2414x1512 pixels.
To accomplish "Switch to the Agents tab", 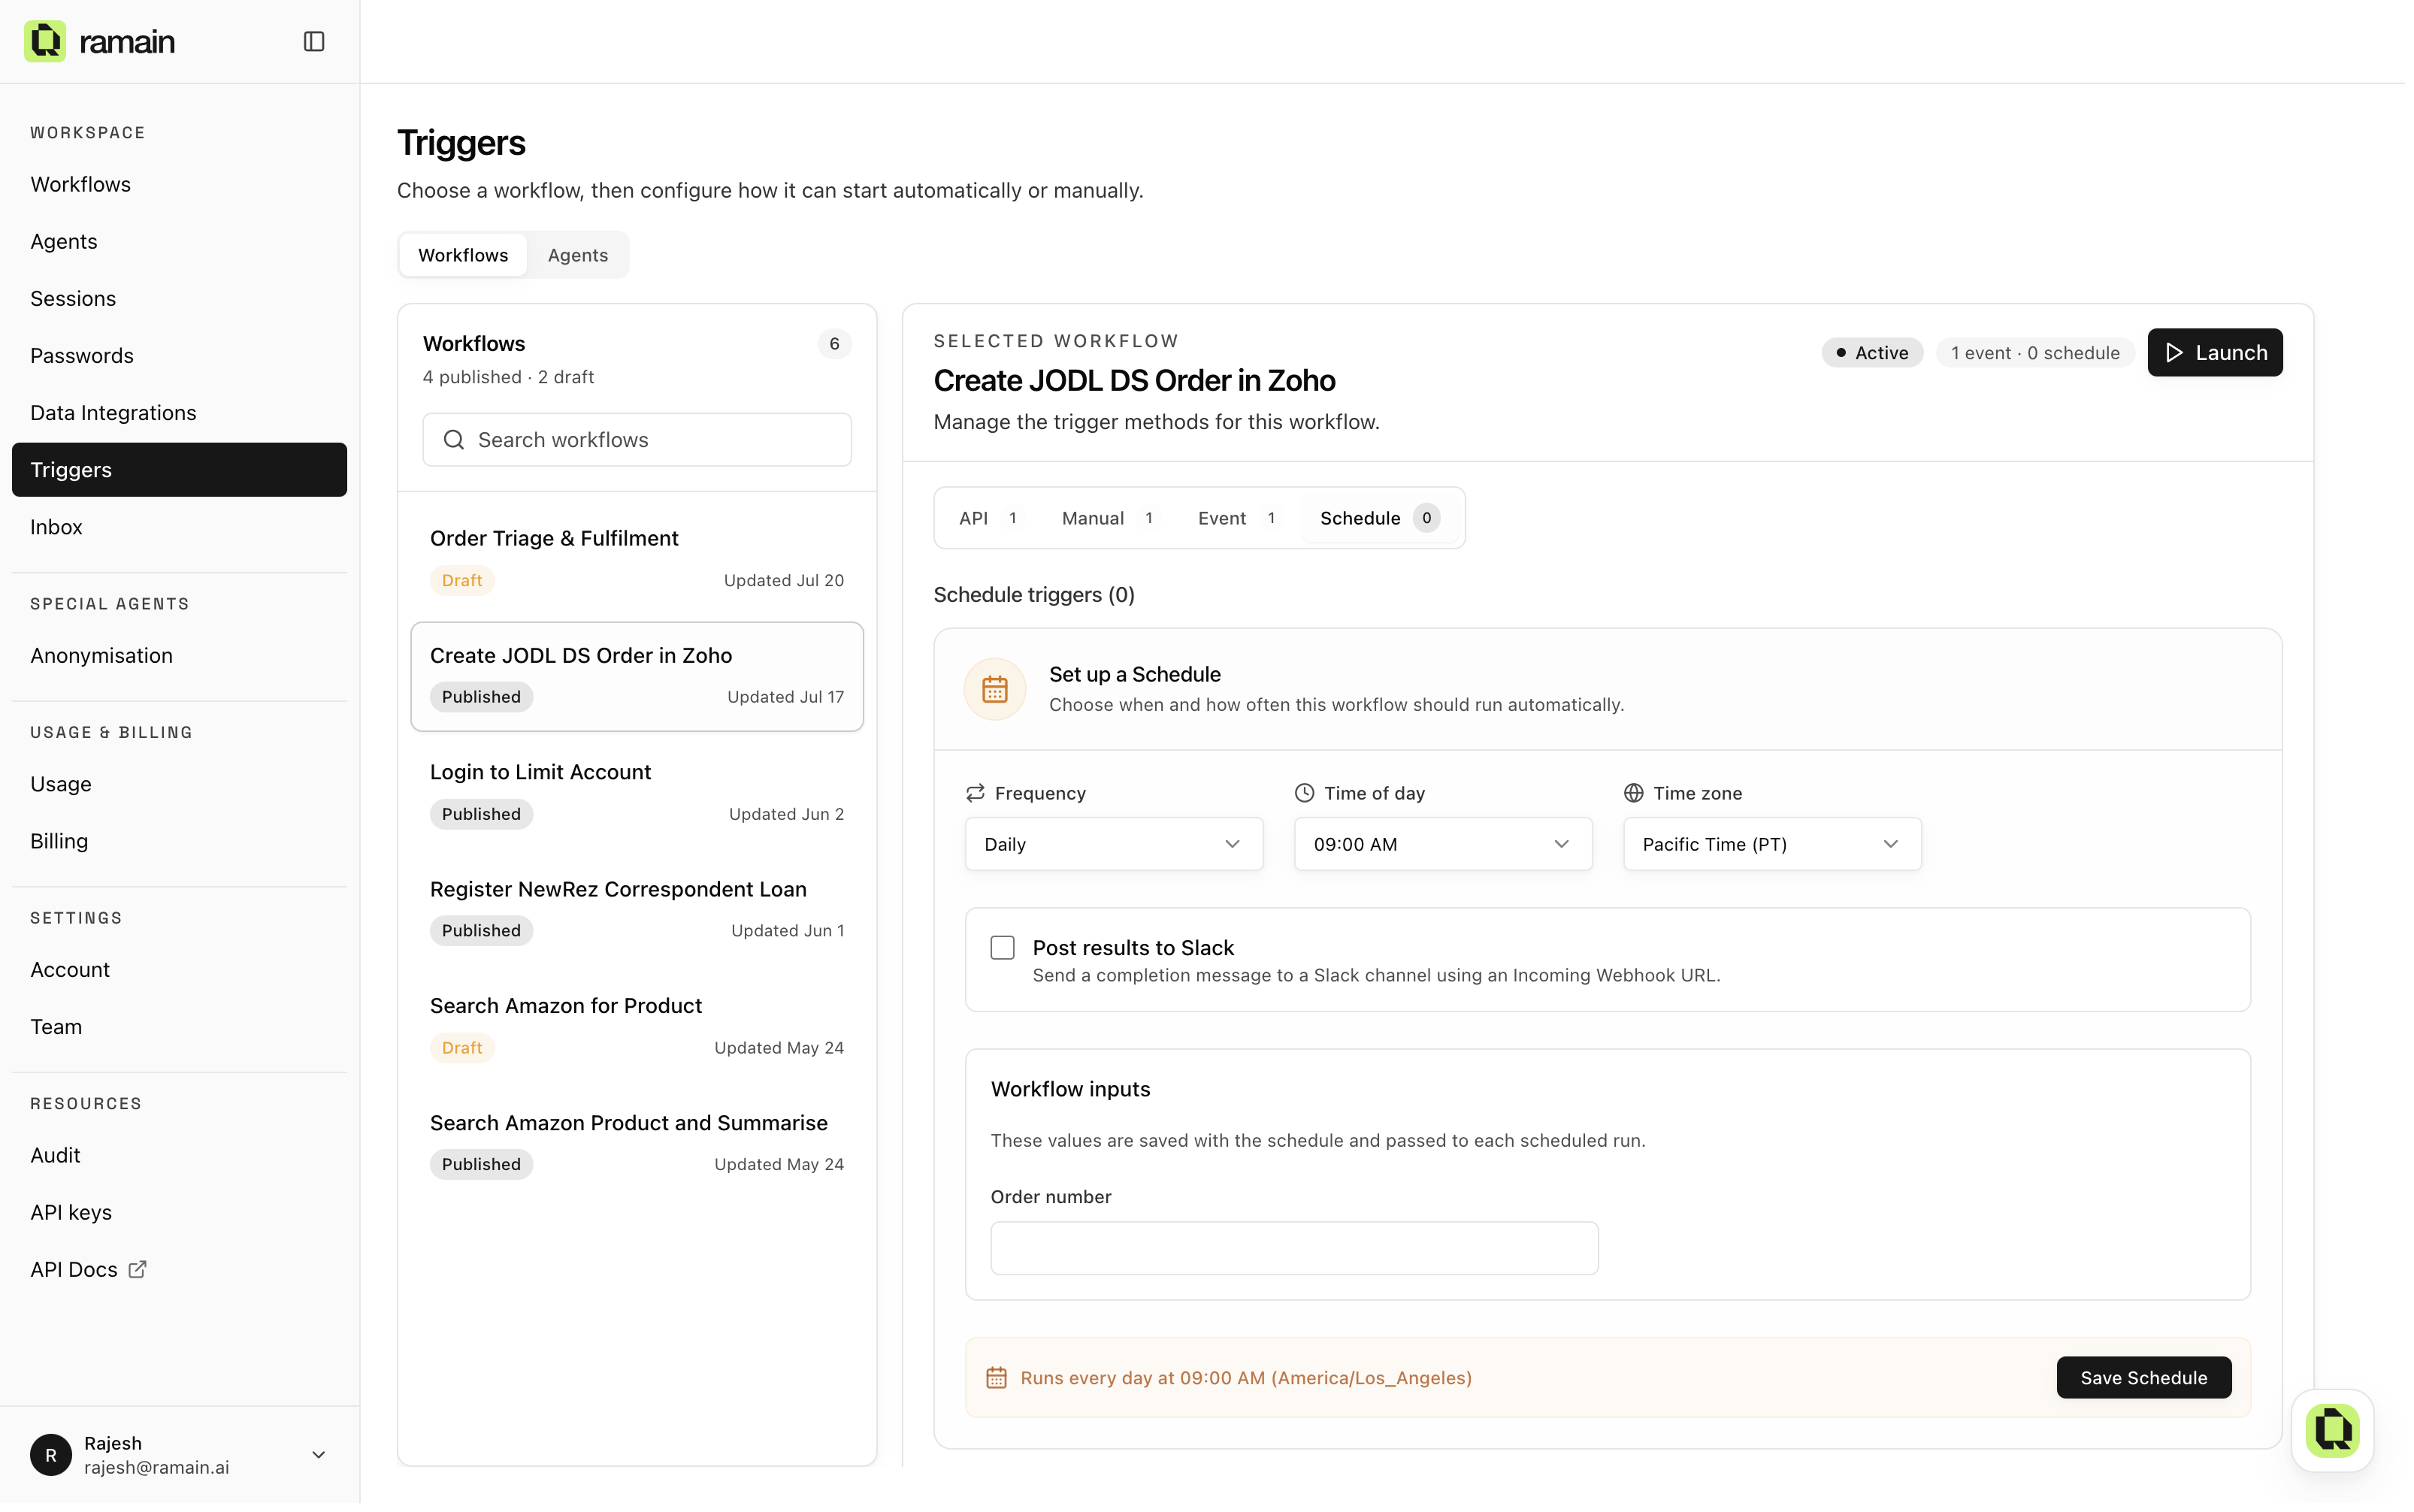I will (579, 255).
